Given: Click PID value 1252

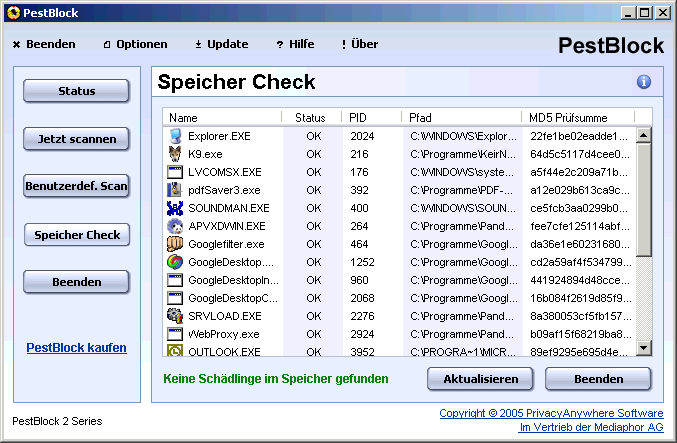Looking at the screenshot, I should pos(362,262).
